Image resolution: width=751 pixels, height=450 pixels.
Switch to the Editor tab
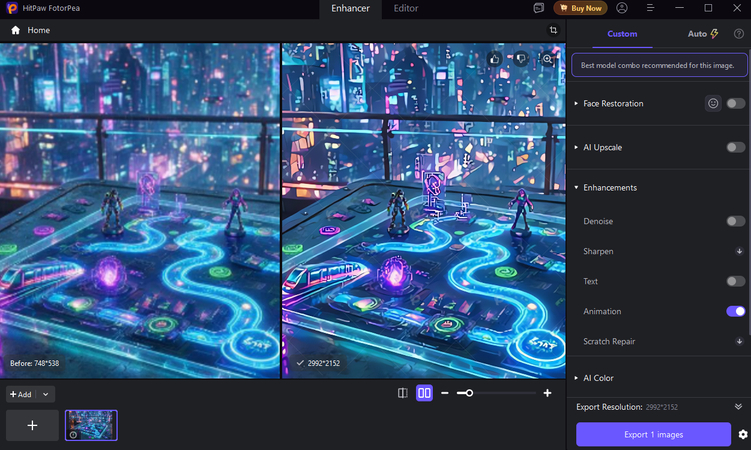pyautogui.click(x=406, y=8)
